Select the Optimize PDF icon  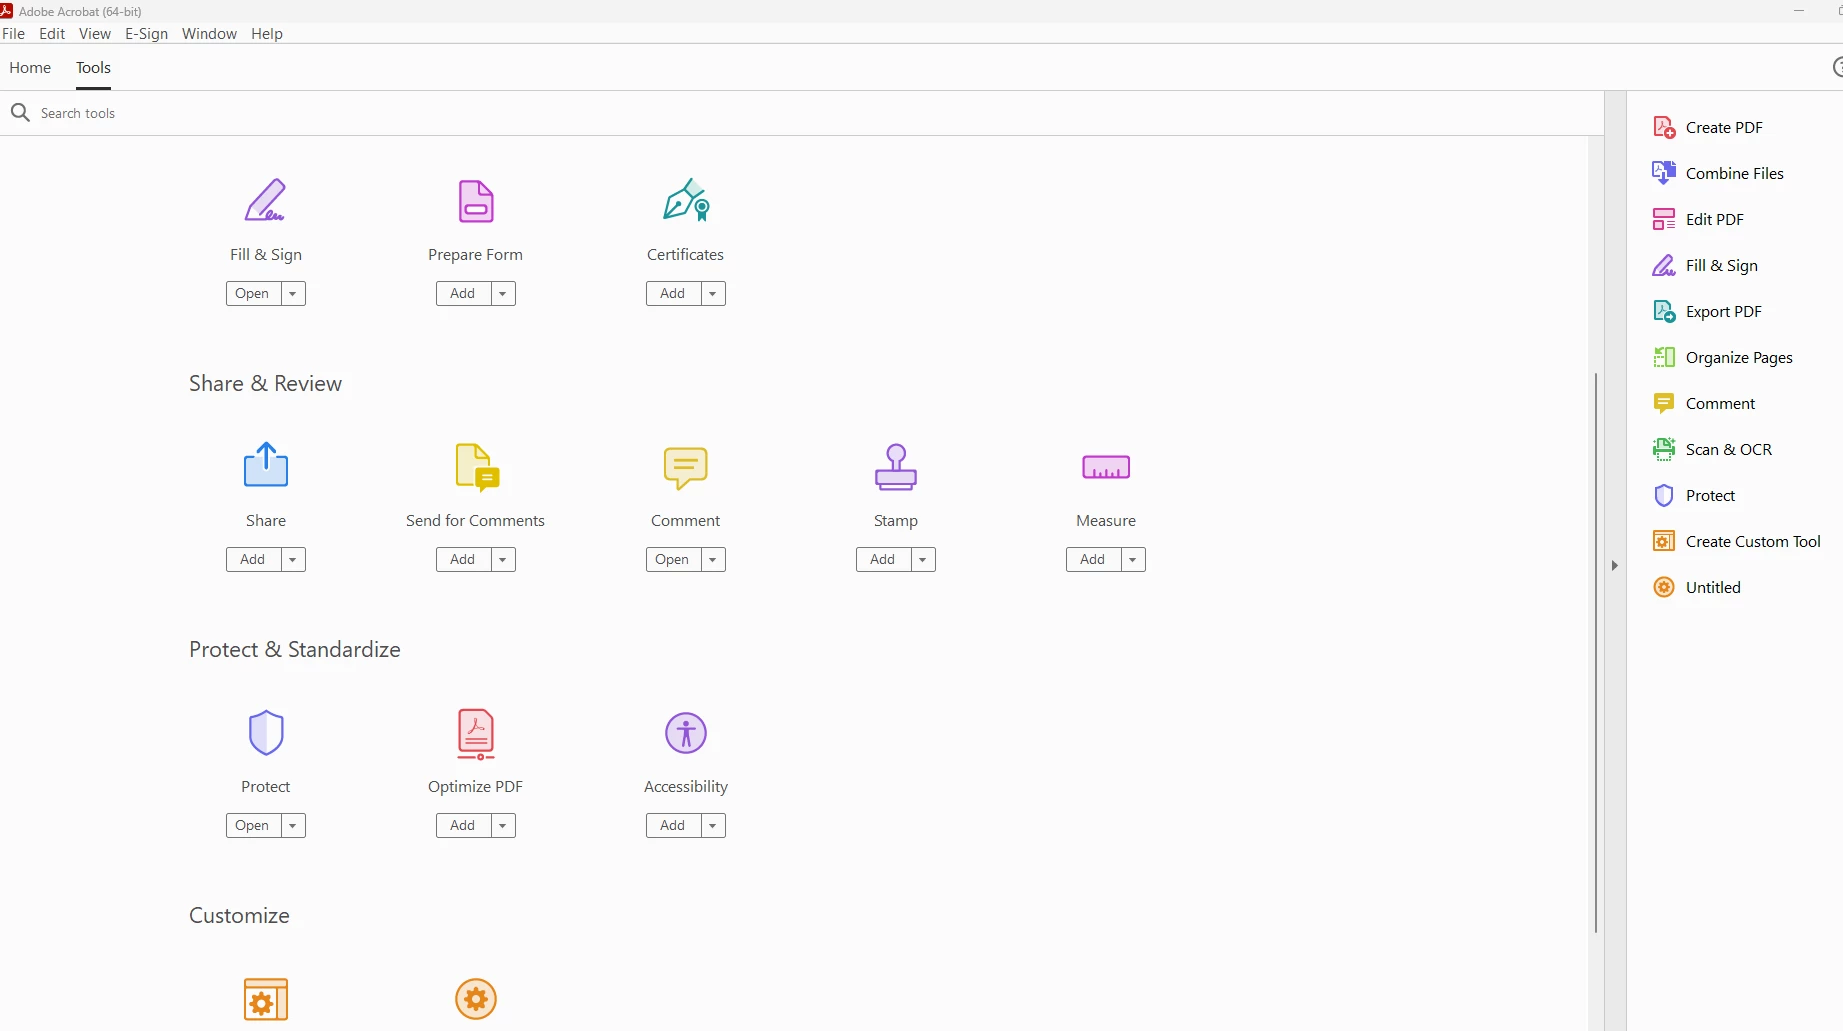tap(476, 734)
